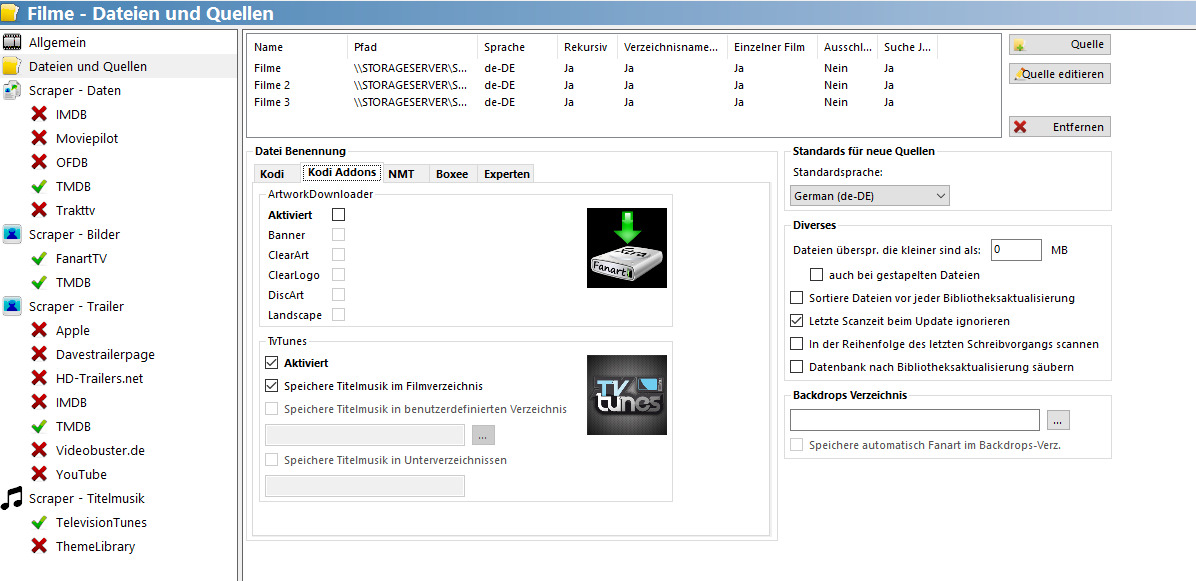Click the red X icon next to ThemeLibrary
This screenshot has width=1196, height=581.
point(38,546)
